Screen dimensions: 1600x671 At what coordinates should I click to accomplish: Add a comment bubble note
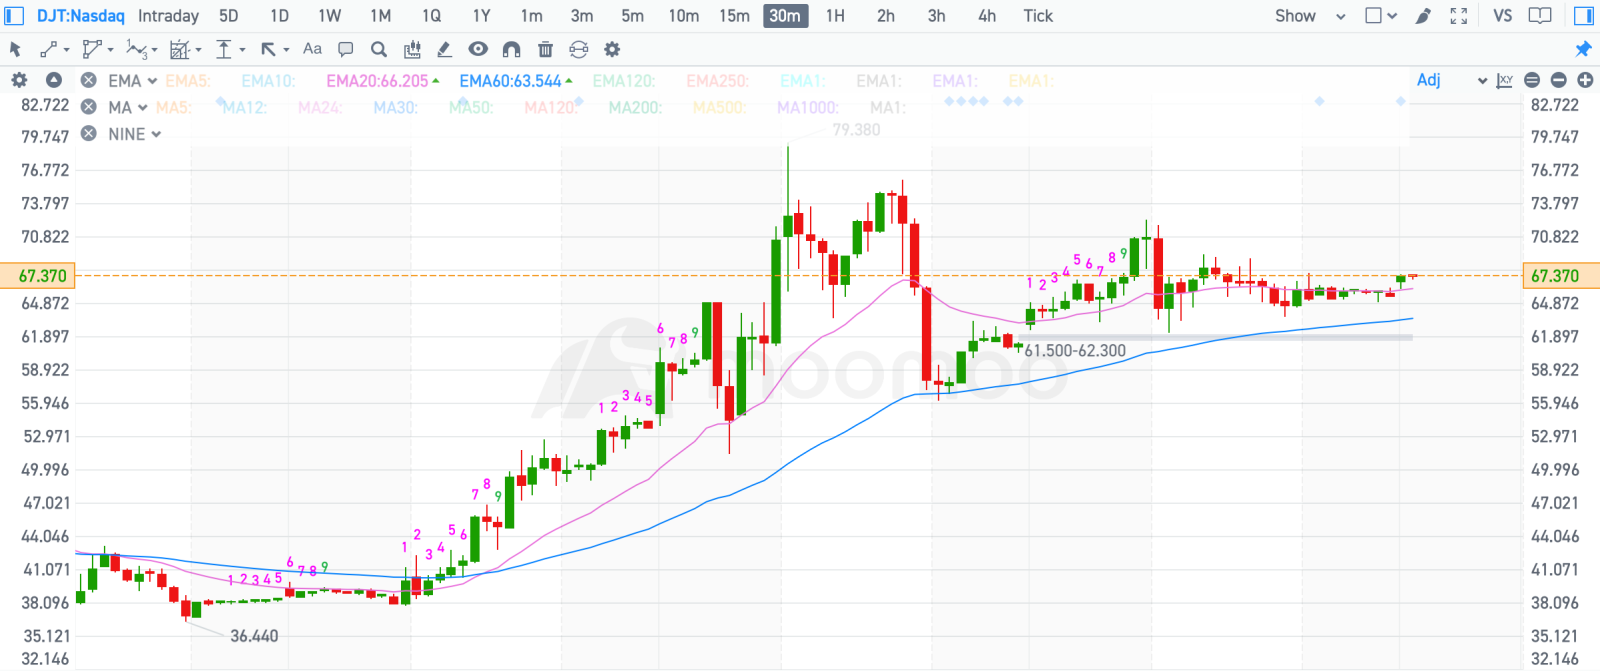pyautogui.click(x=346, y=49)
